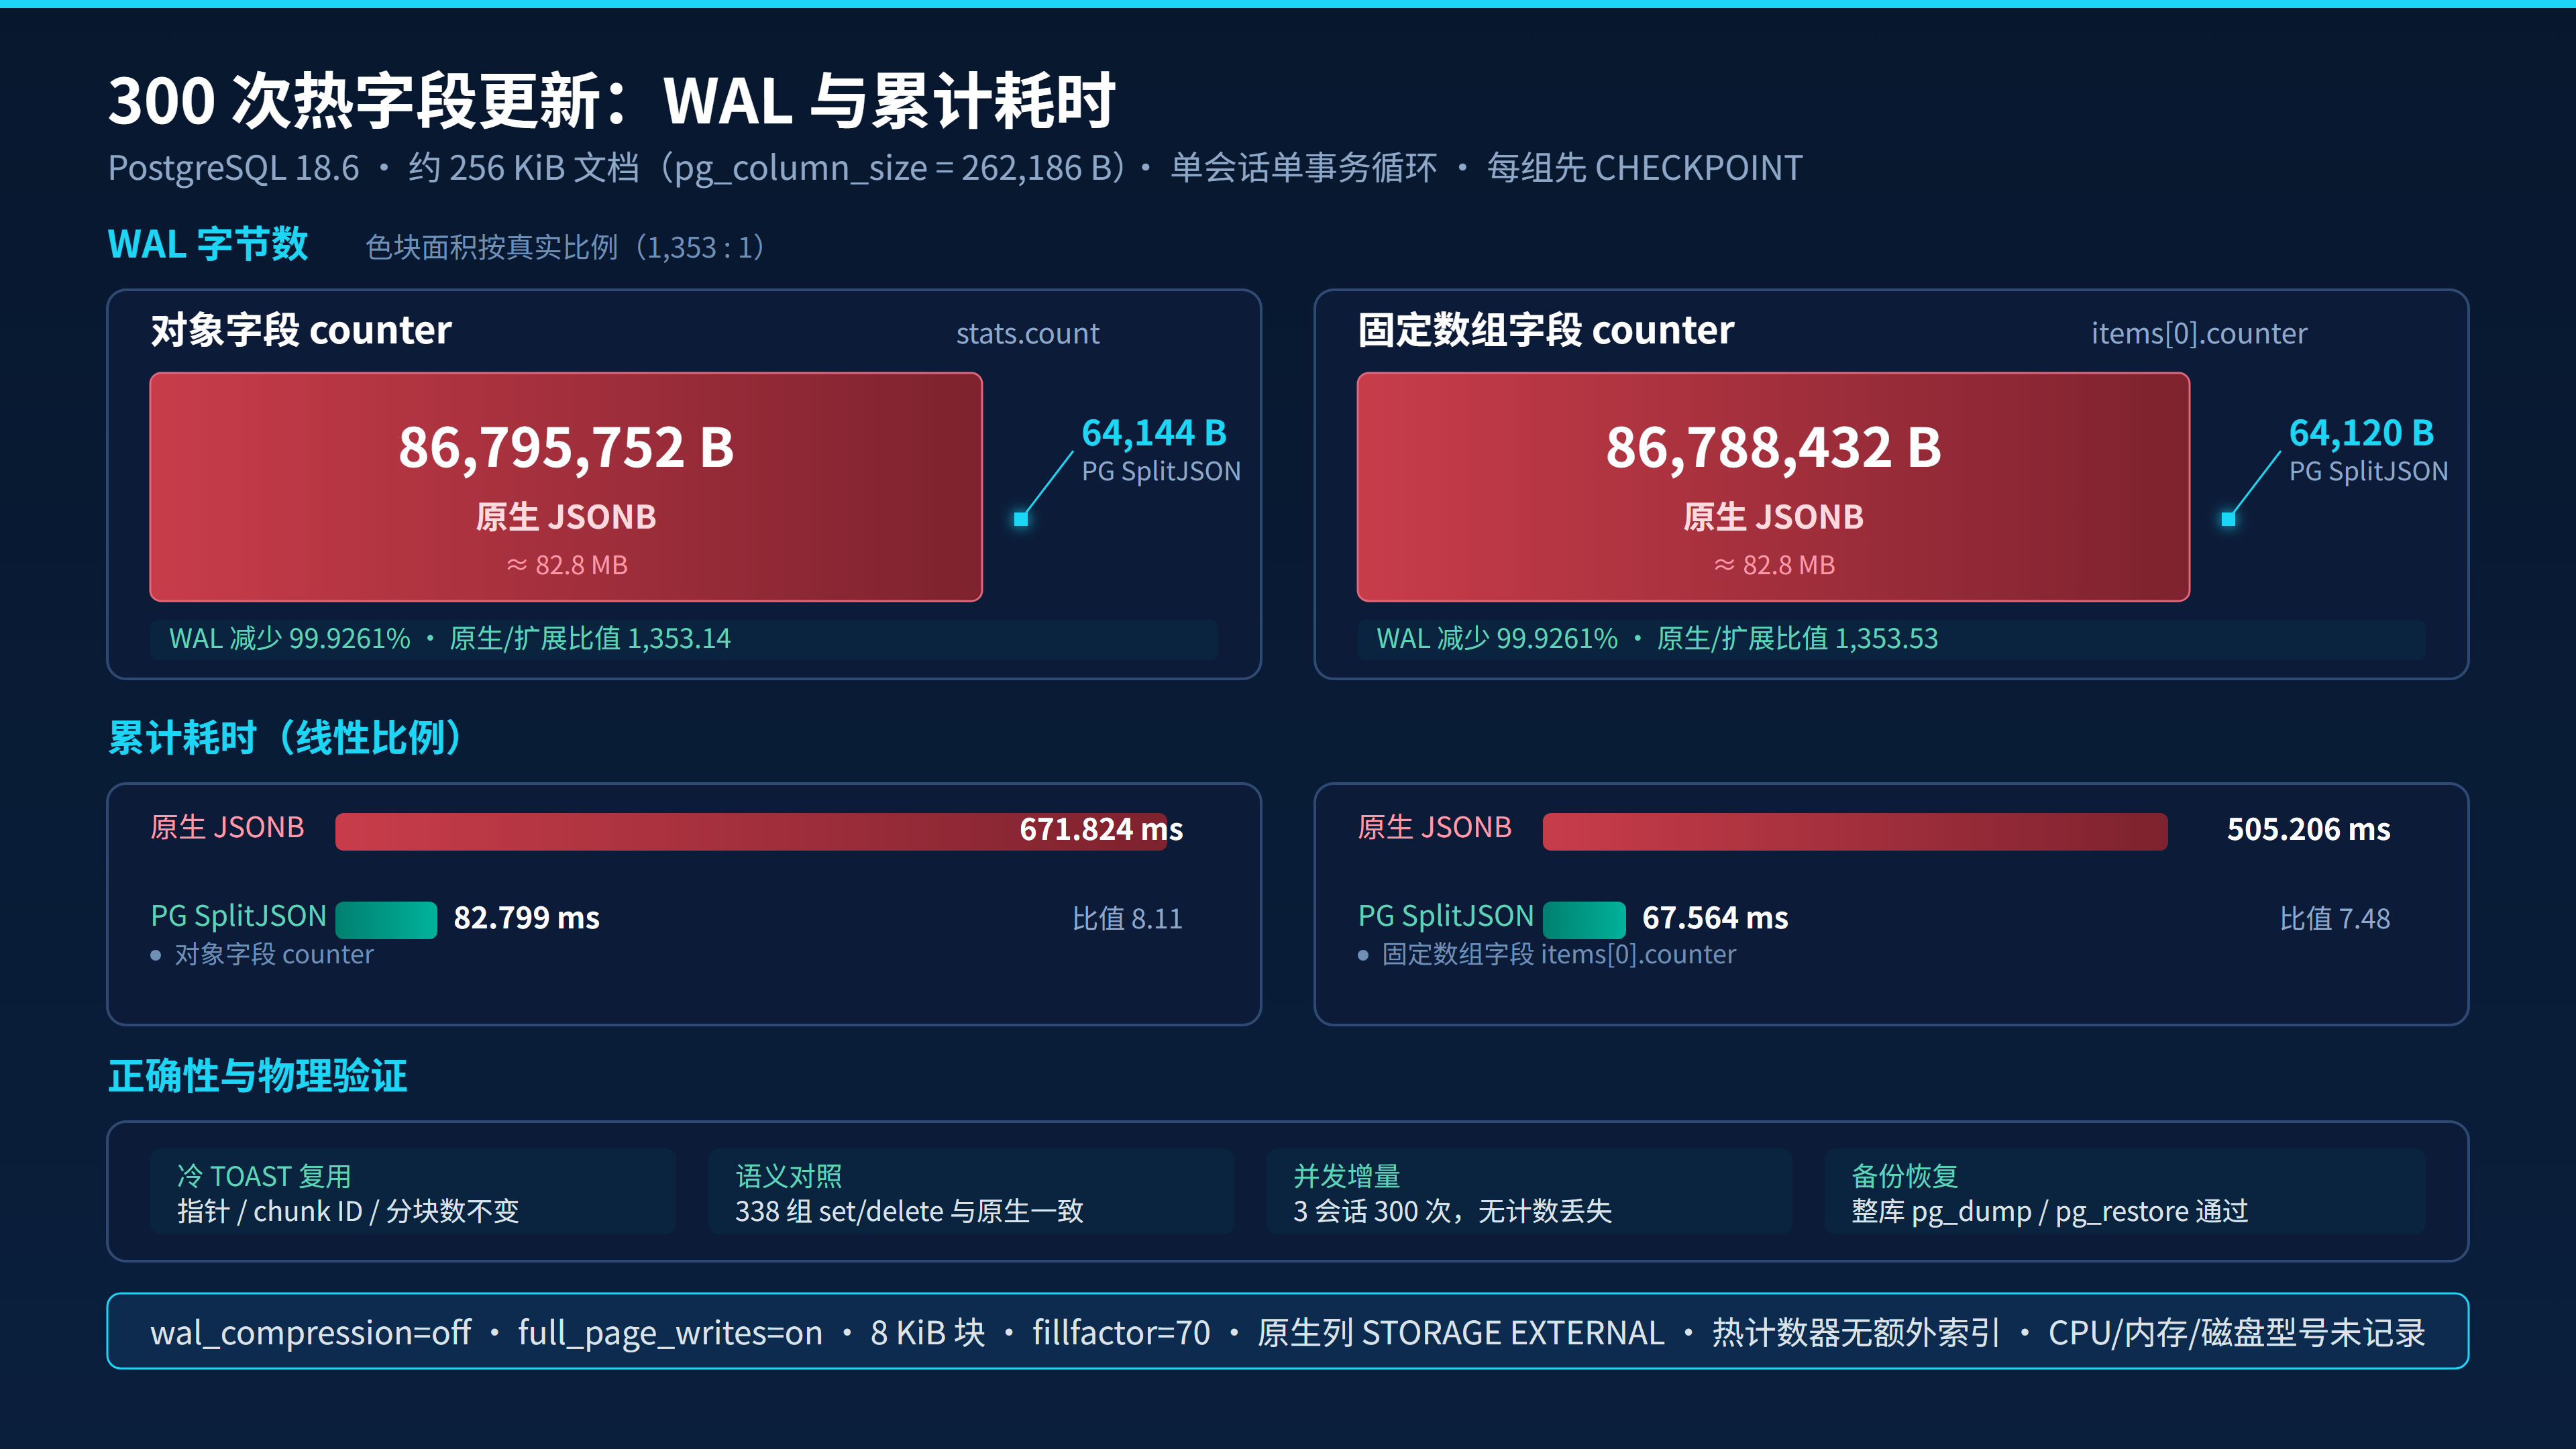Click the '累计耗时（线性比例）' section heading
The width and height of the screenshot is (2576, 1449).
(285, 737)
